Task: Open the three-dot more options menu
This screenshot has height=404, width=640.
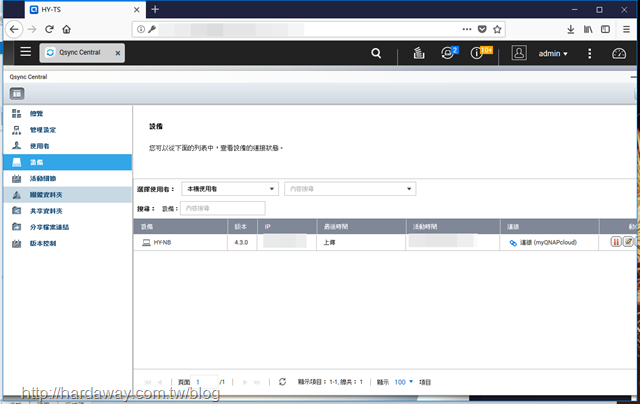Action: click(589, 53)
